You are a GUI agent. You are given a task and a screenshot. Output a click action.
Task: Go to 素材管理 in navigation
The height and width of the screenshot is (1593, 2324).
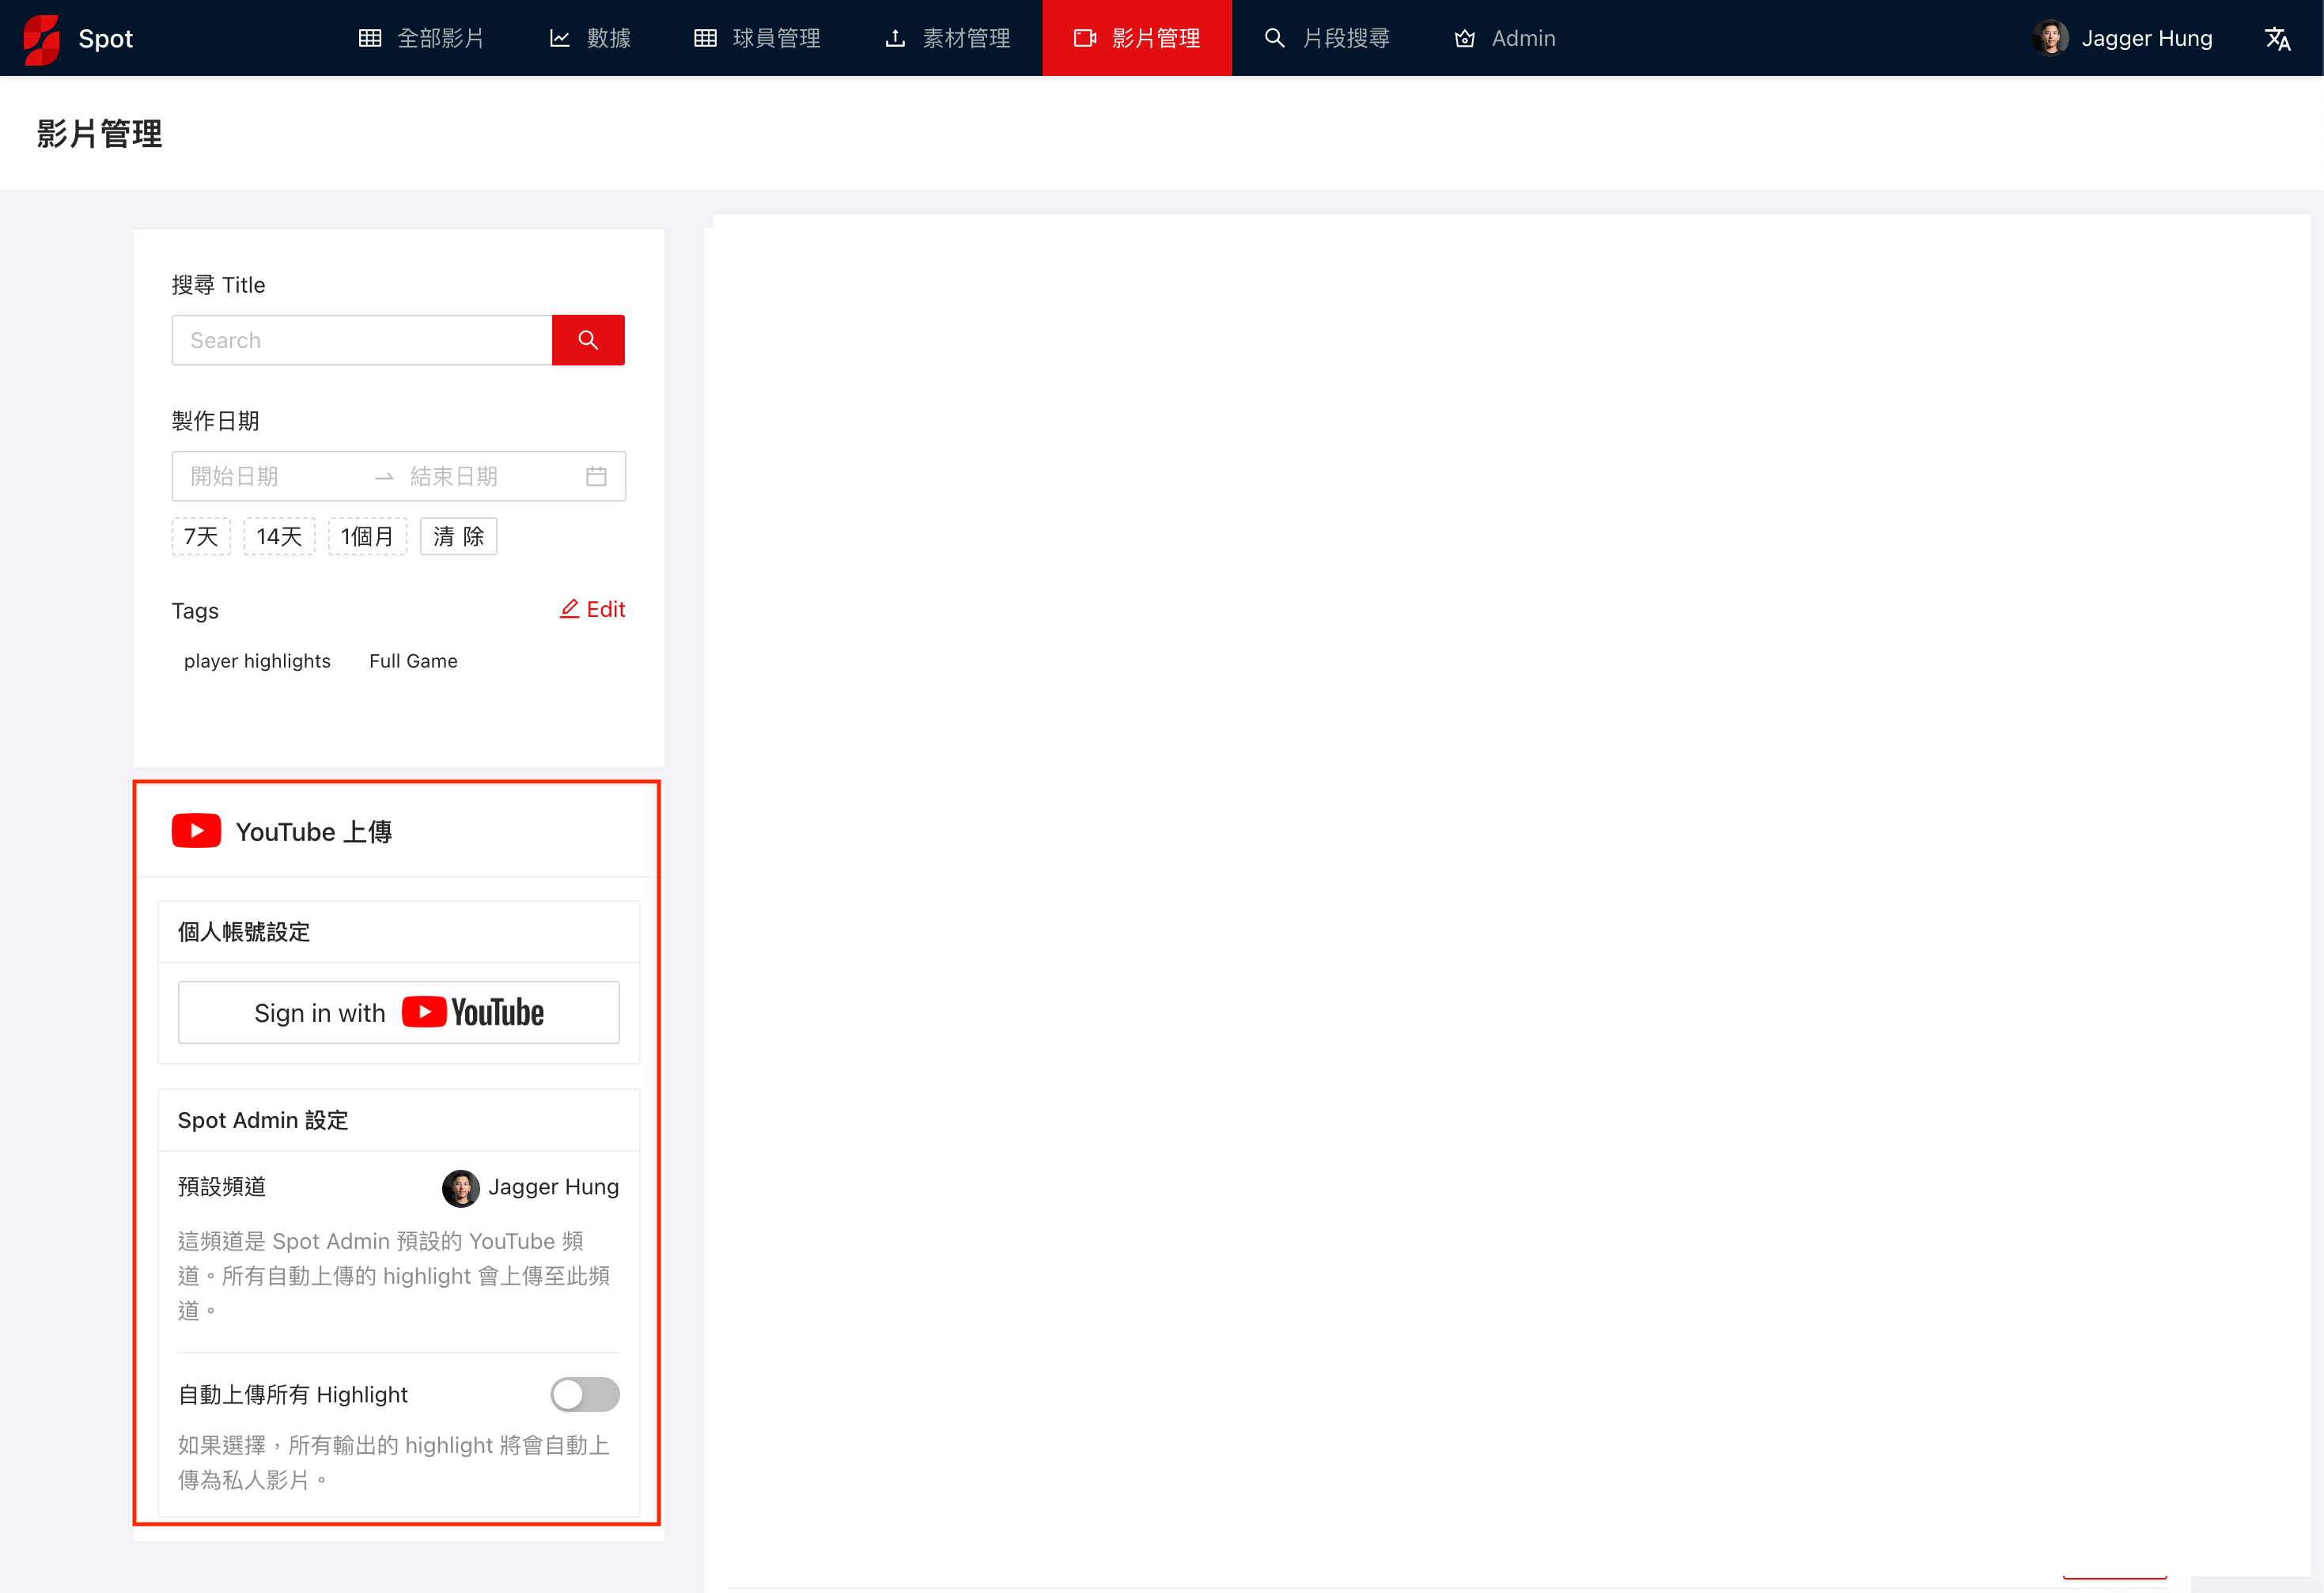click(947, 38)
